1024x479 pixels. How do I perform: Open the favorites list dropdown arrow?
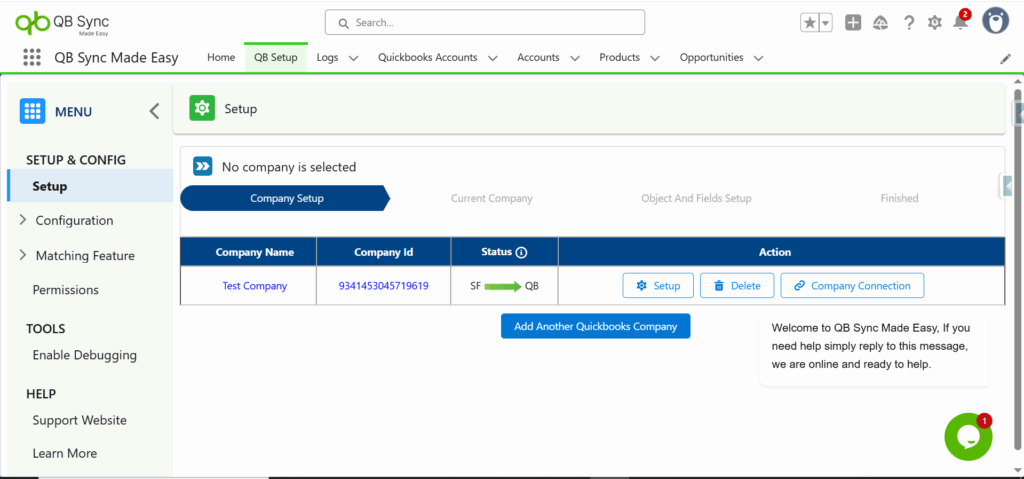(826, 23)
